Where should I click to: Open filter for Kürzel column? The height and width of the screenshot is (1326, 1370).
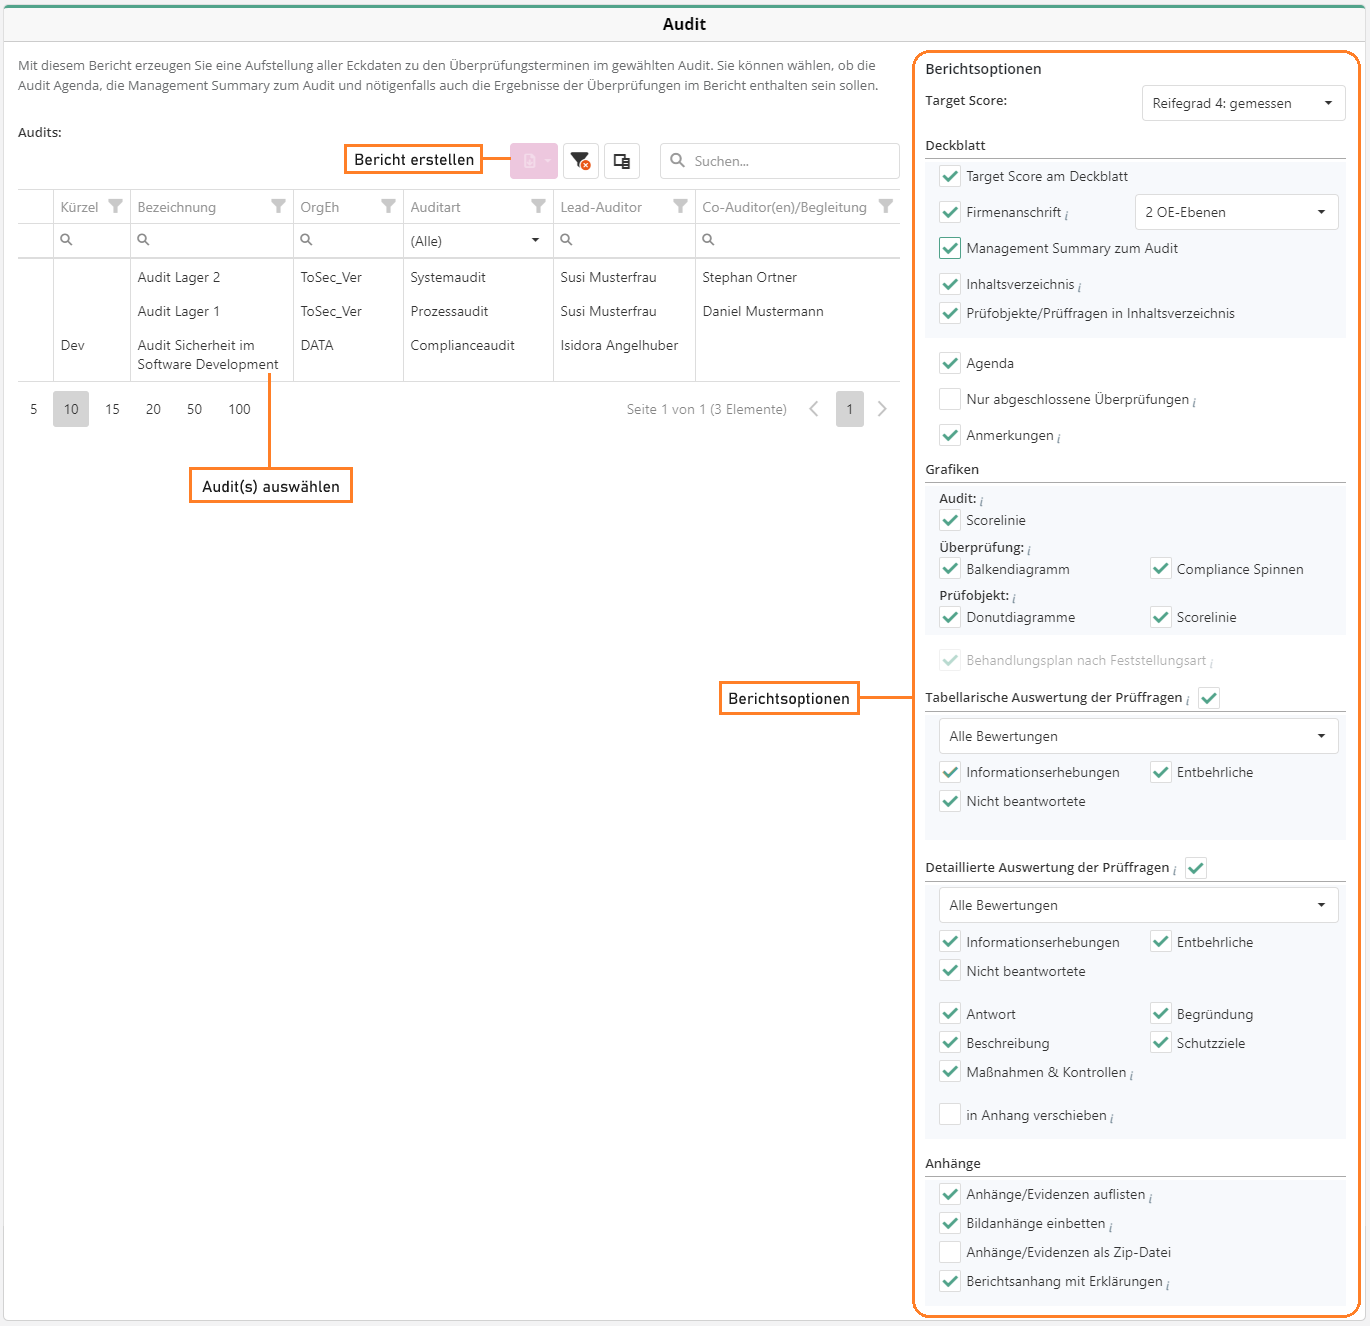[115, 206]
